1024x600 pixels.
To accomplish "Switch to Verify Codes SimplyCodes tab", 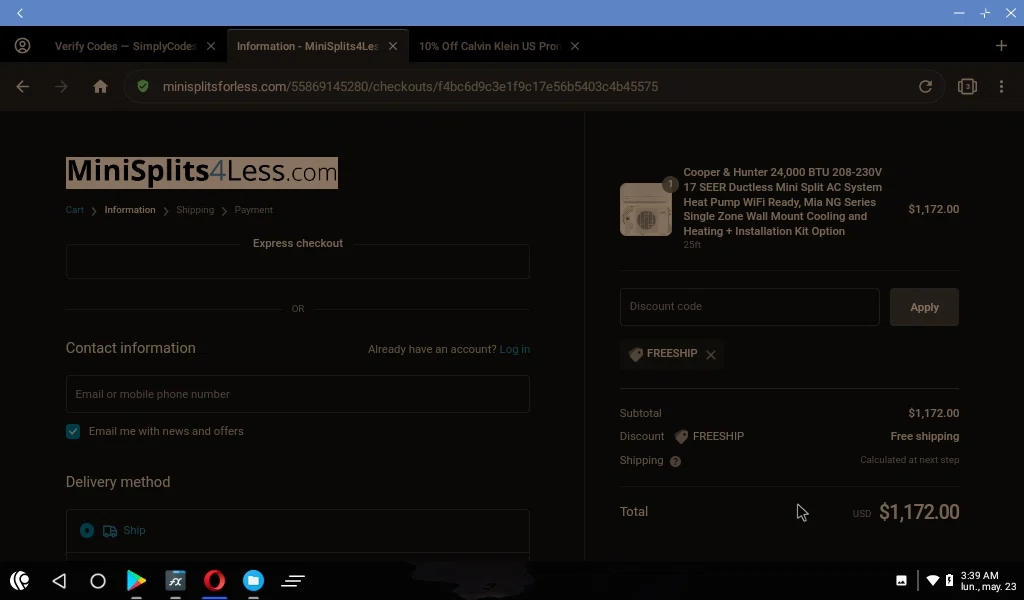I will pos(125,46).
